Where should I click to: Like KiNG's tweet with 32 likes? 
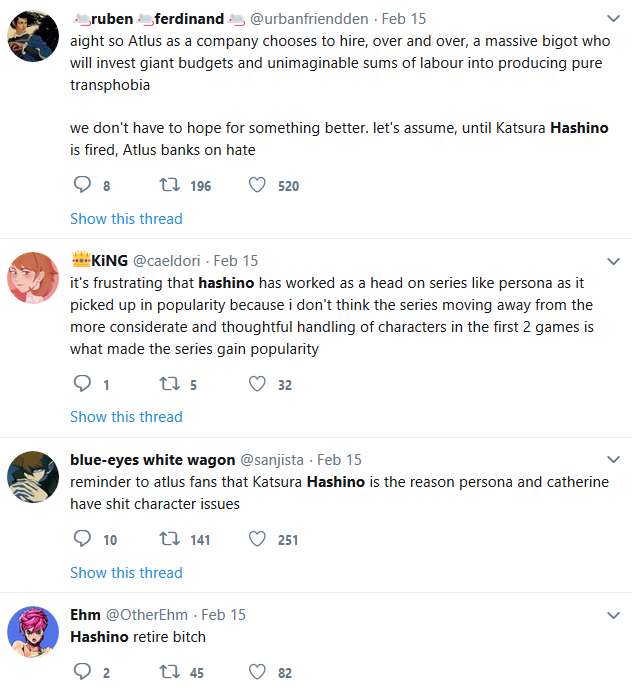pyautogui.click(x=257, y=383)
